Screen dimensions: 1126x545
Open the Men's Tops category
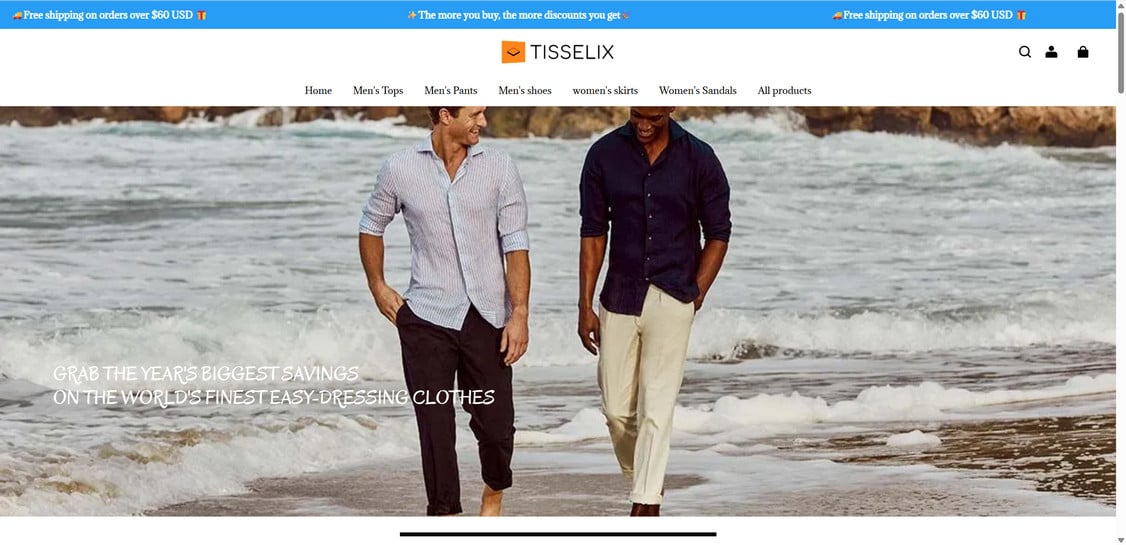point(378,90)
